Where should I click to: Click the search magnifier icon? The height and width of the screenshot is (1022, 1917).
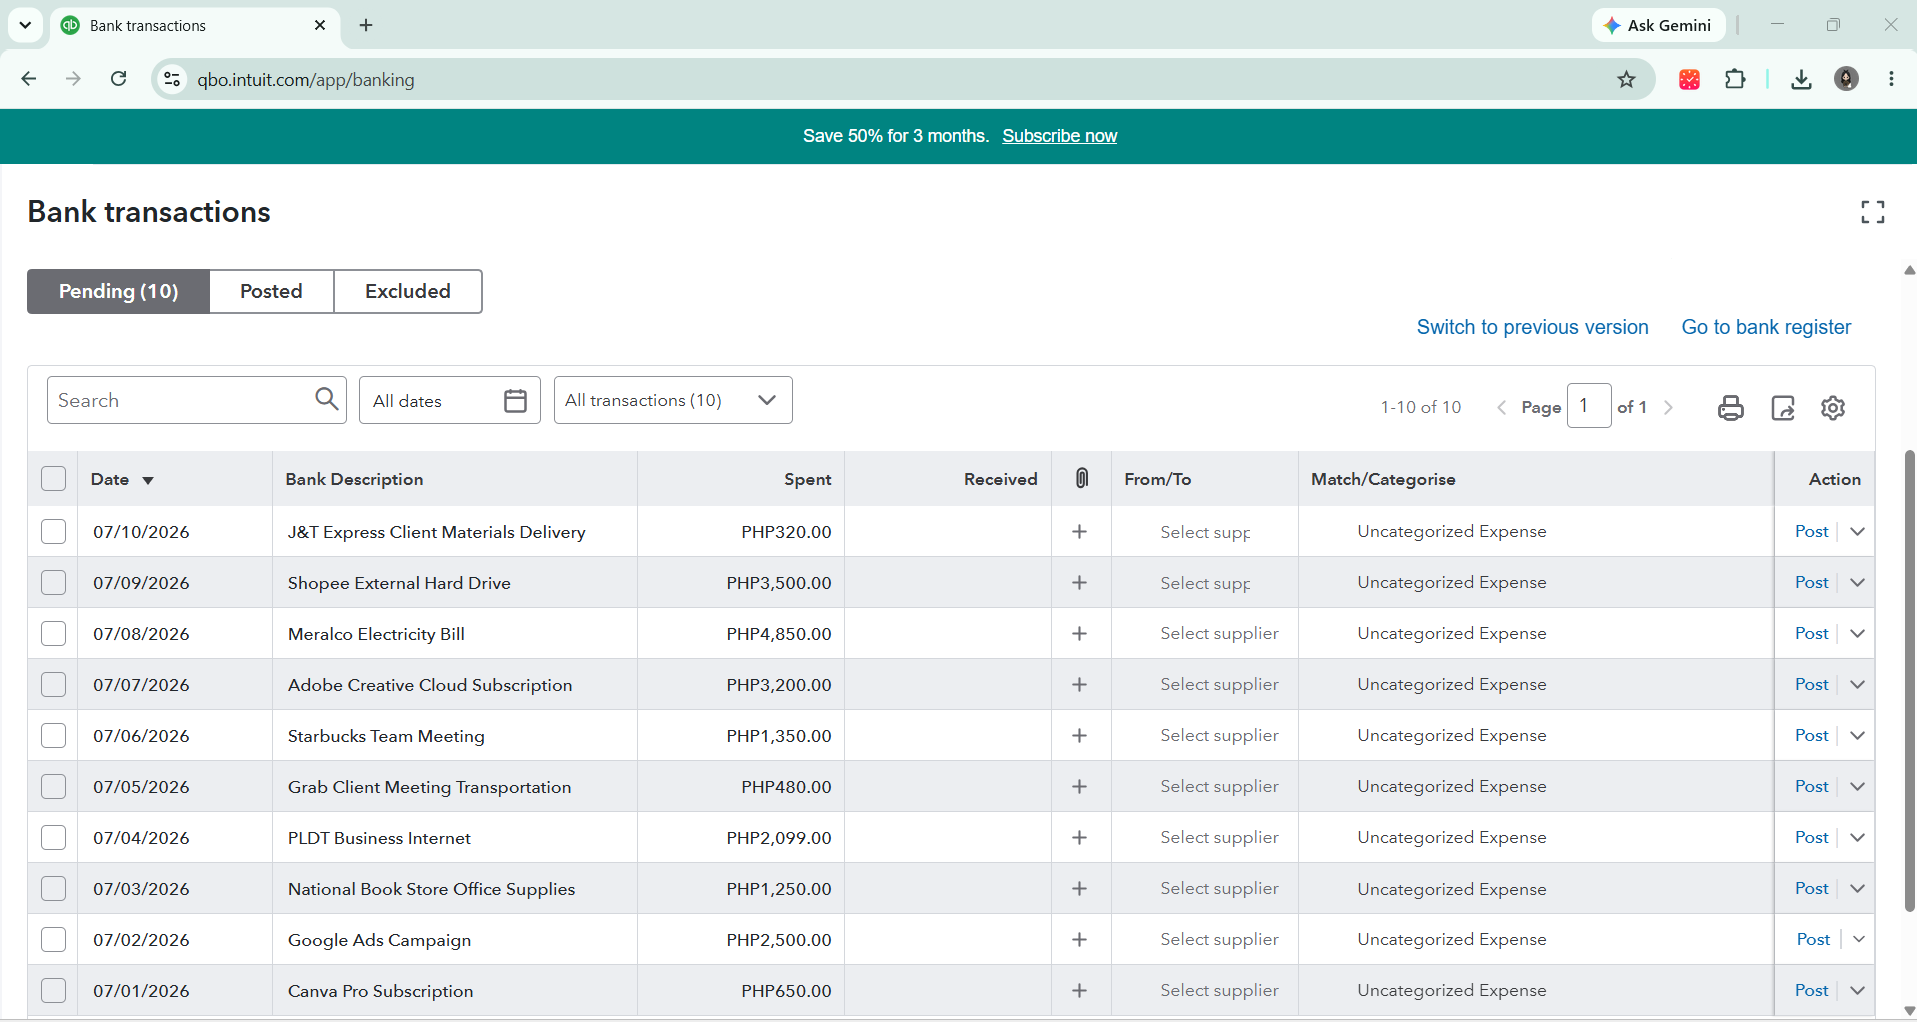coord(327,399)
